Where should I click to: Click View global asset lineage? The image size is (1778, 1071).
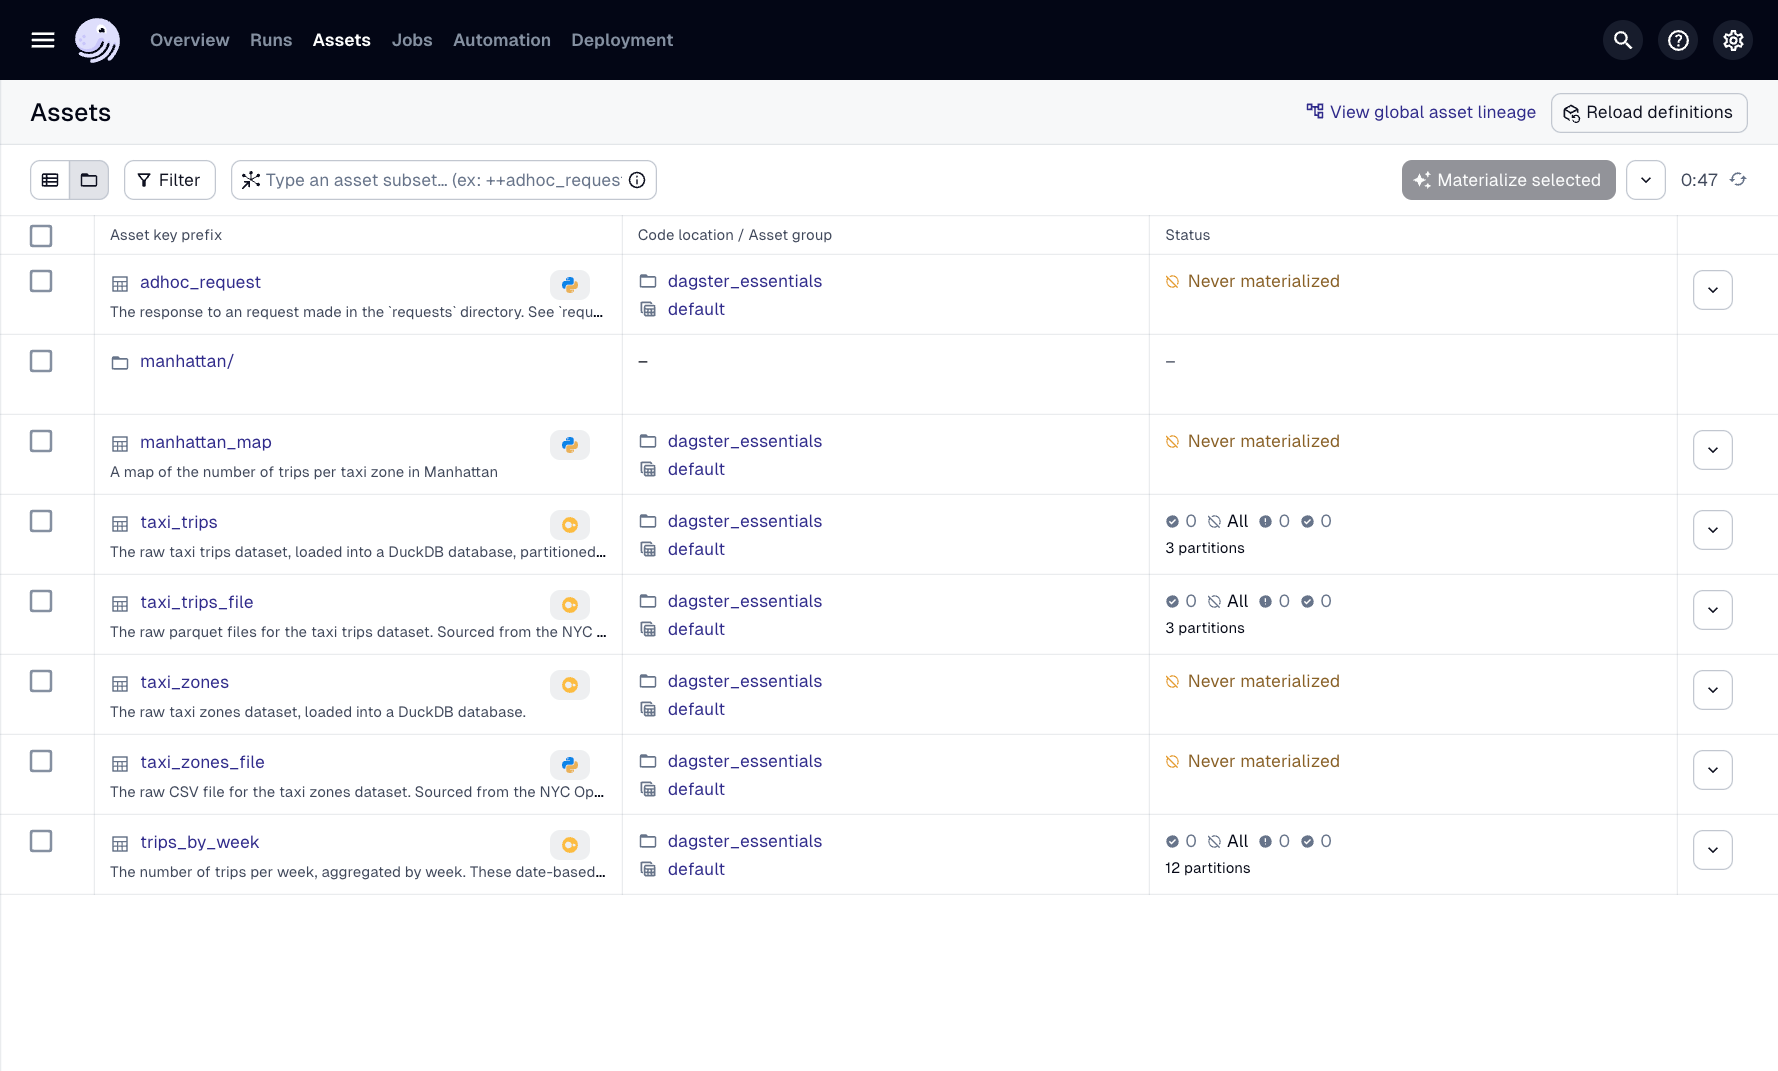[x=1421, y=112]
